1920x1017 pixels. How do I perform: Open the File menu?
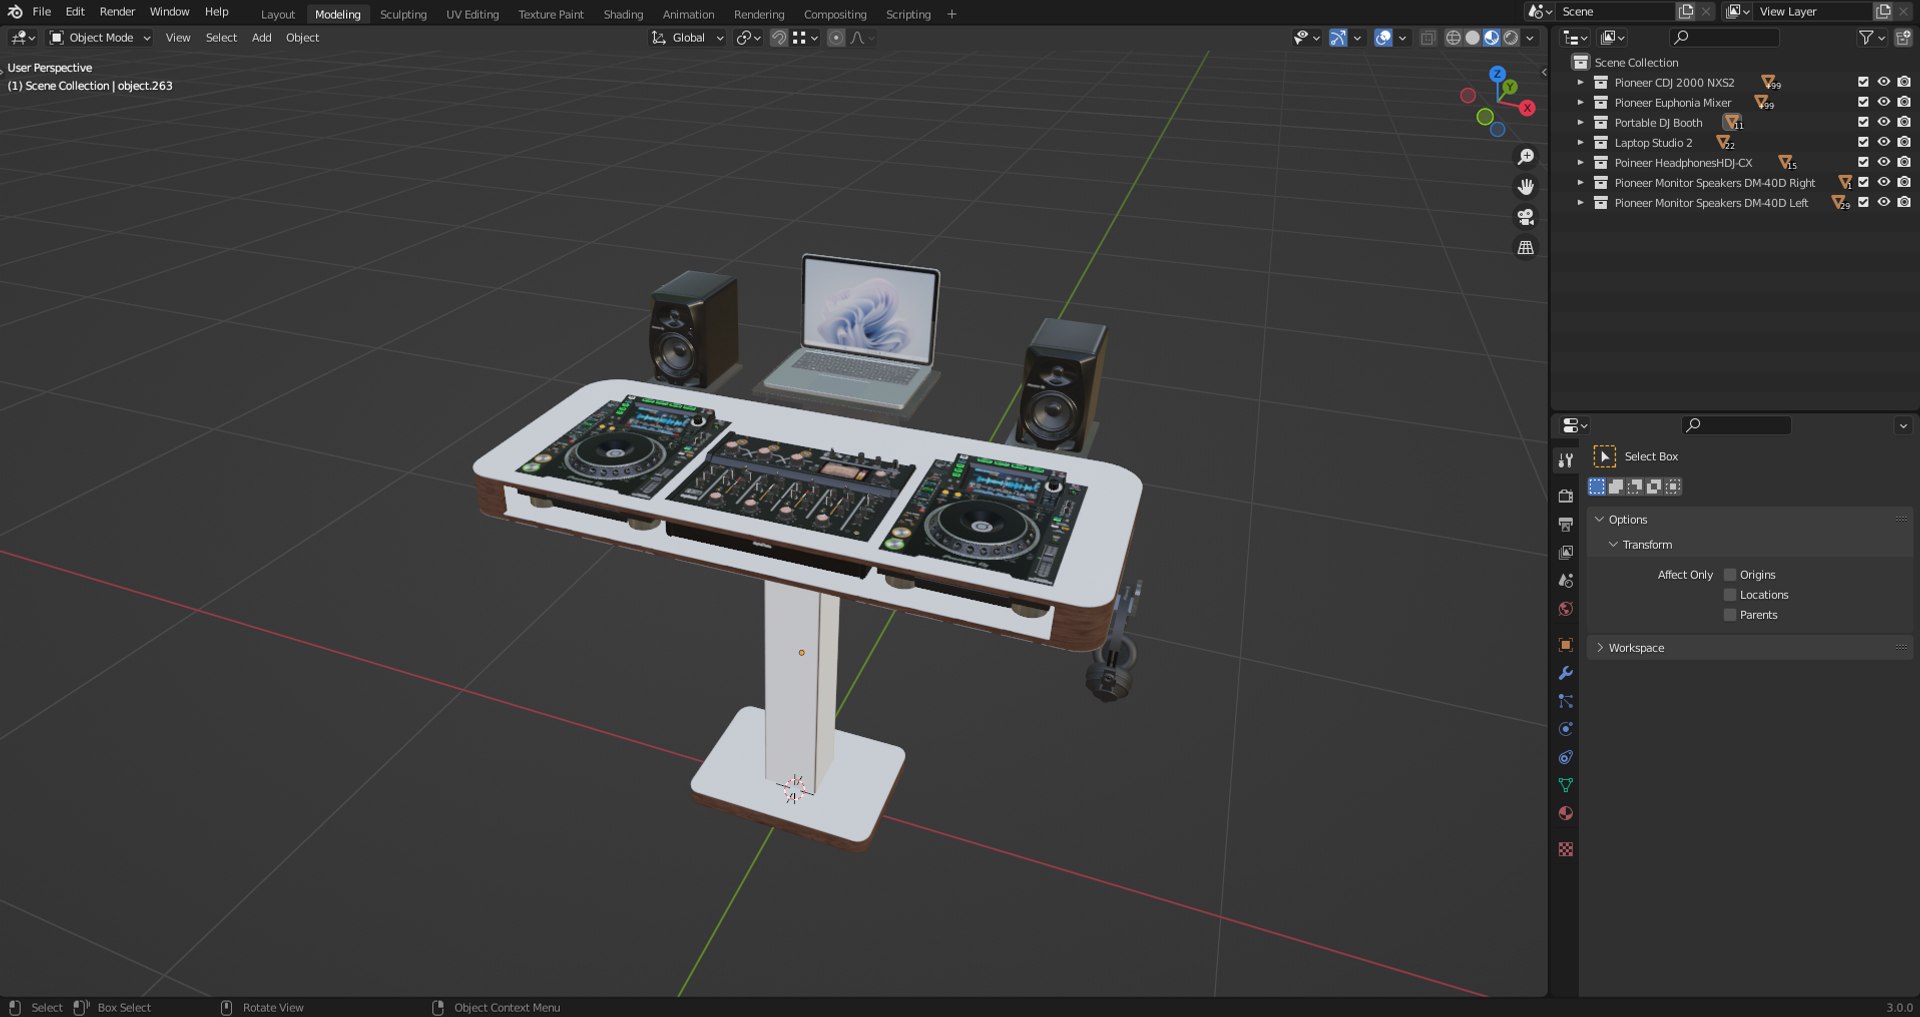tap(42, 12)
